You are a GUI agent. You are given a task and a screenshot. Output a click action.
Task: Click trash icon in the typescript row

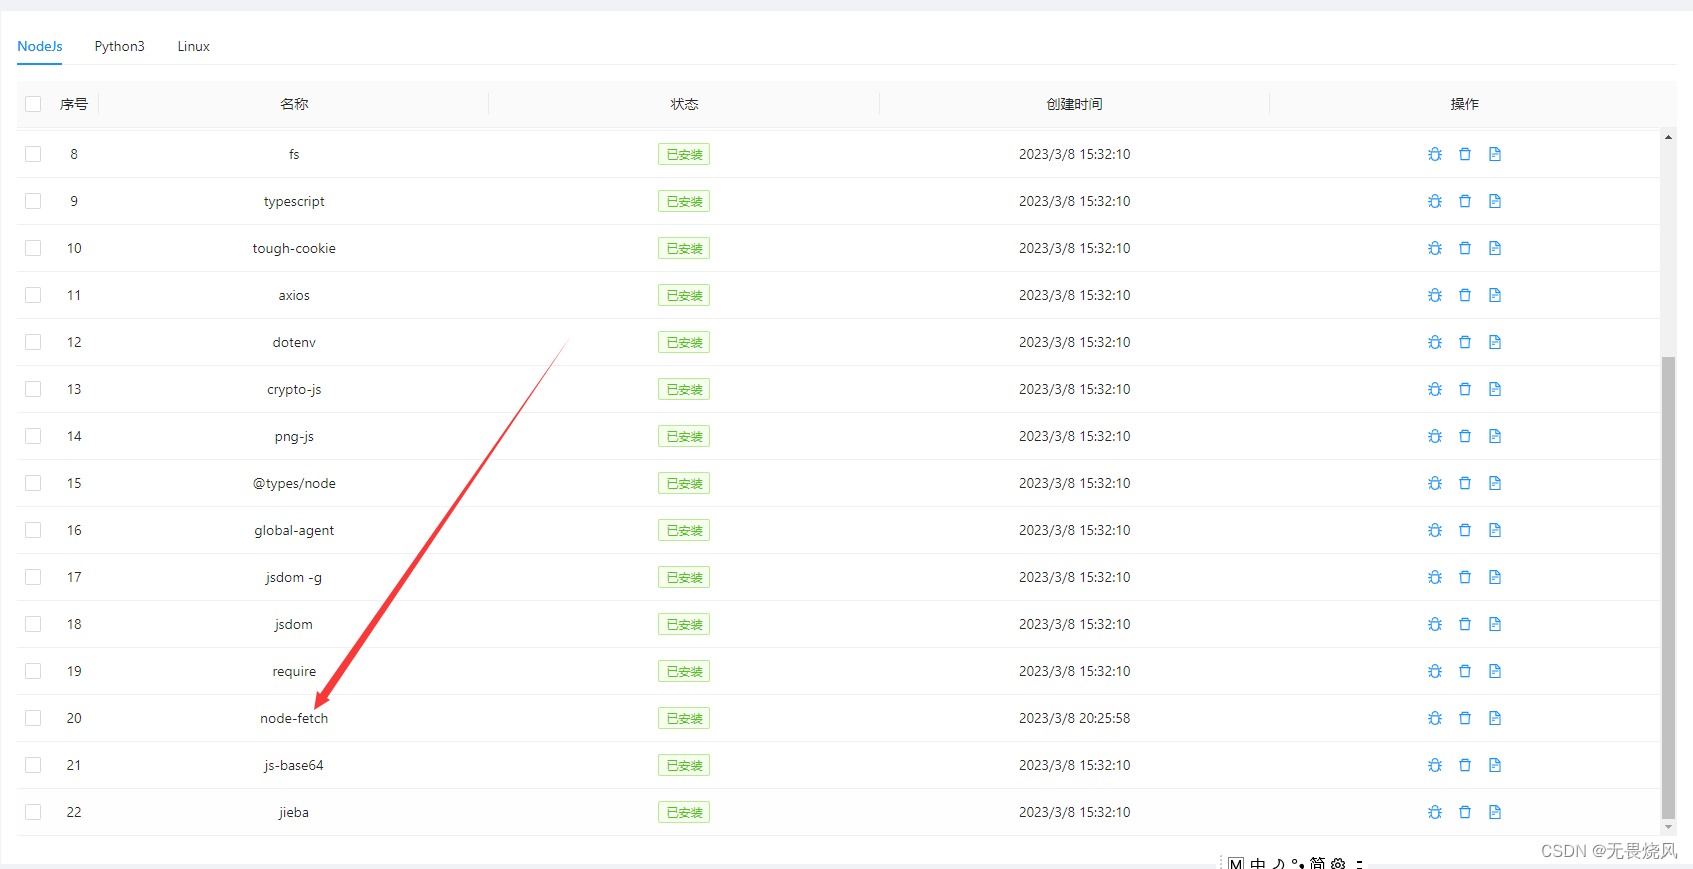[x=1465, y=201]
